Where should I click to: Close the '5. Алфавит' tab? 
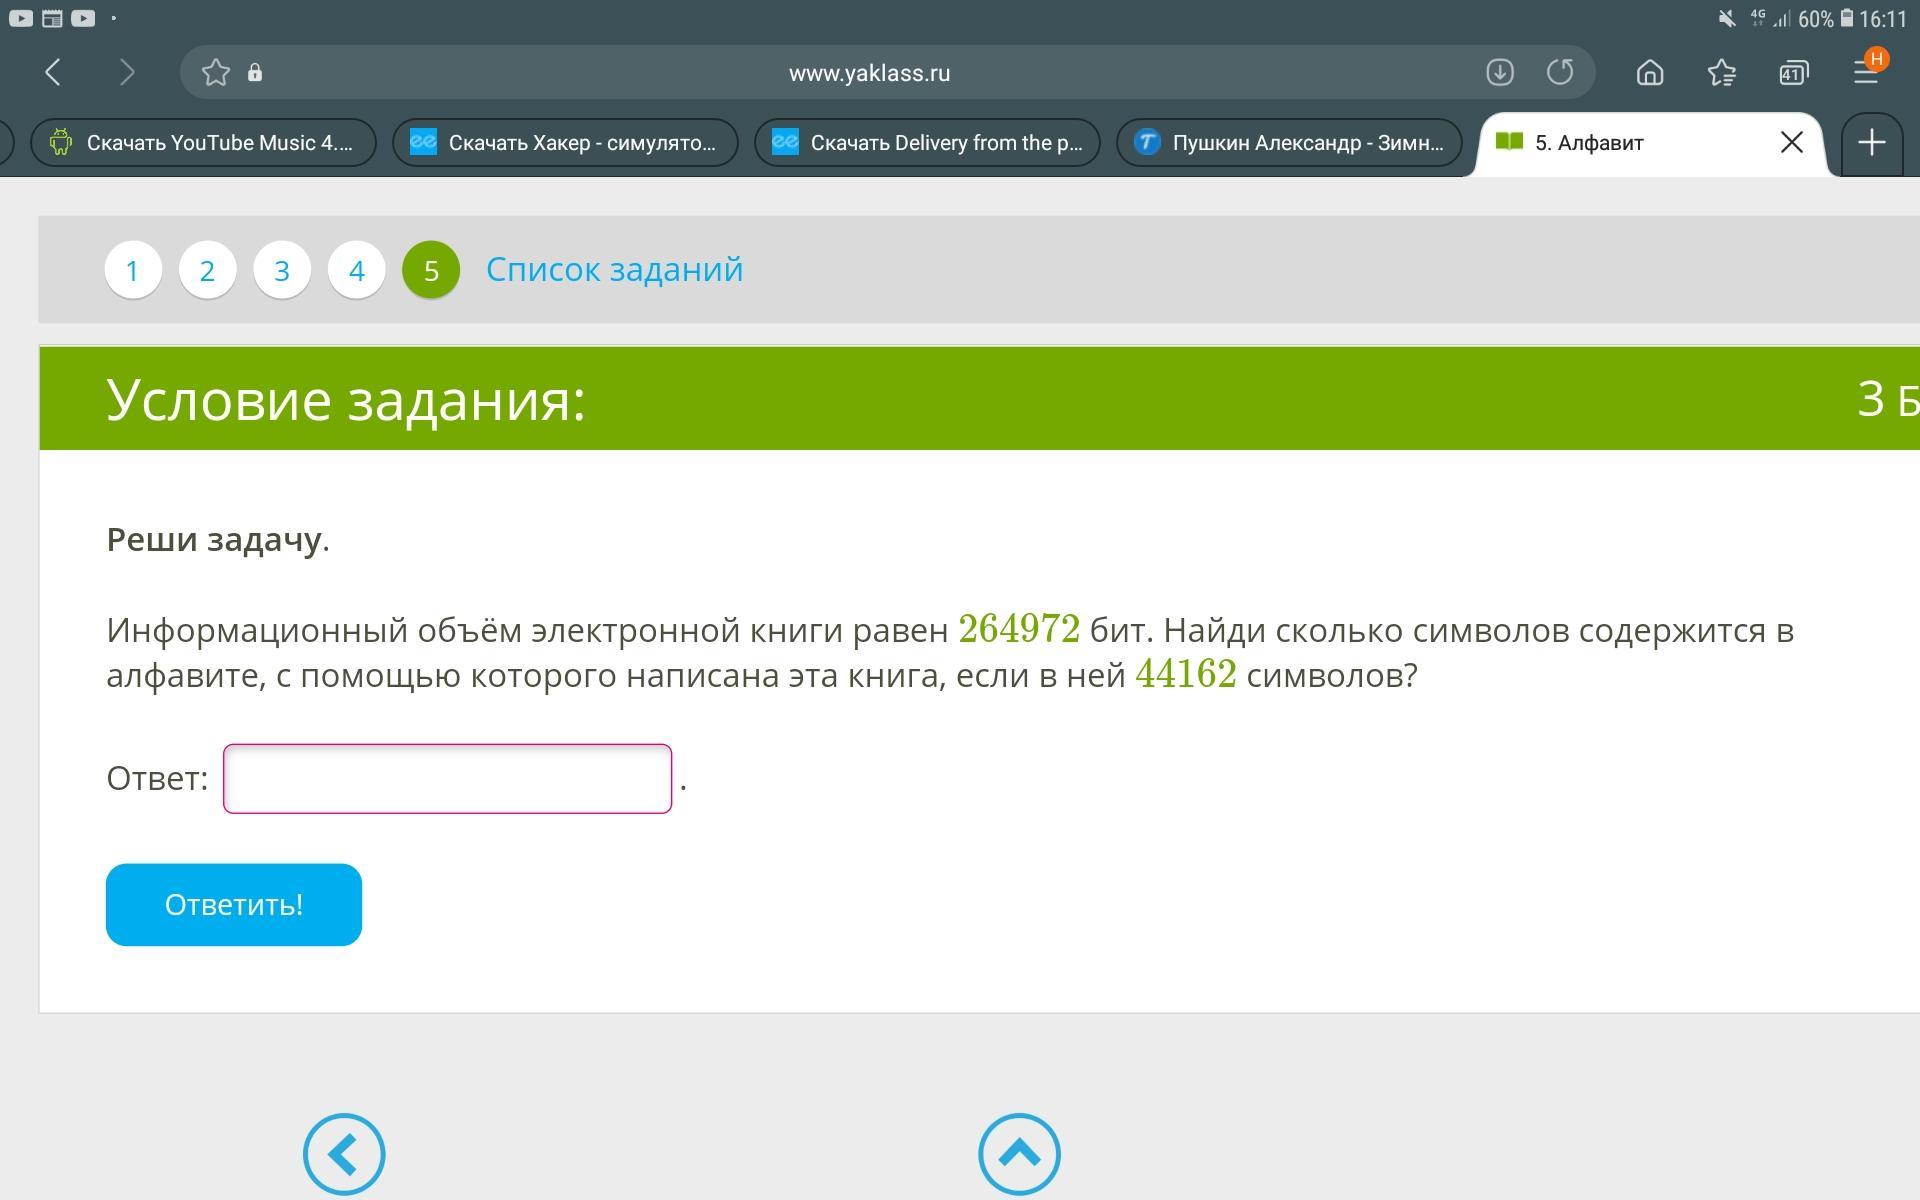coord(1791,143)
